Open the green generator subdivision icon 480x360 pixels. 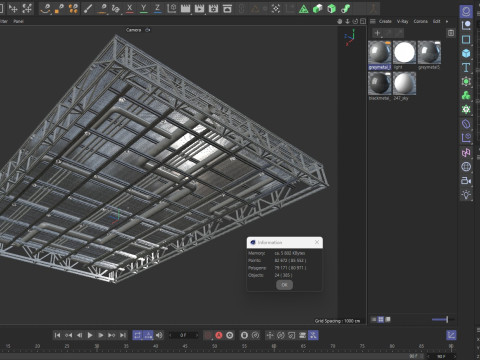coord(466,81)
